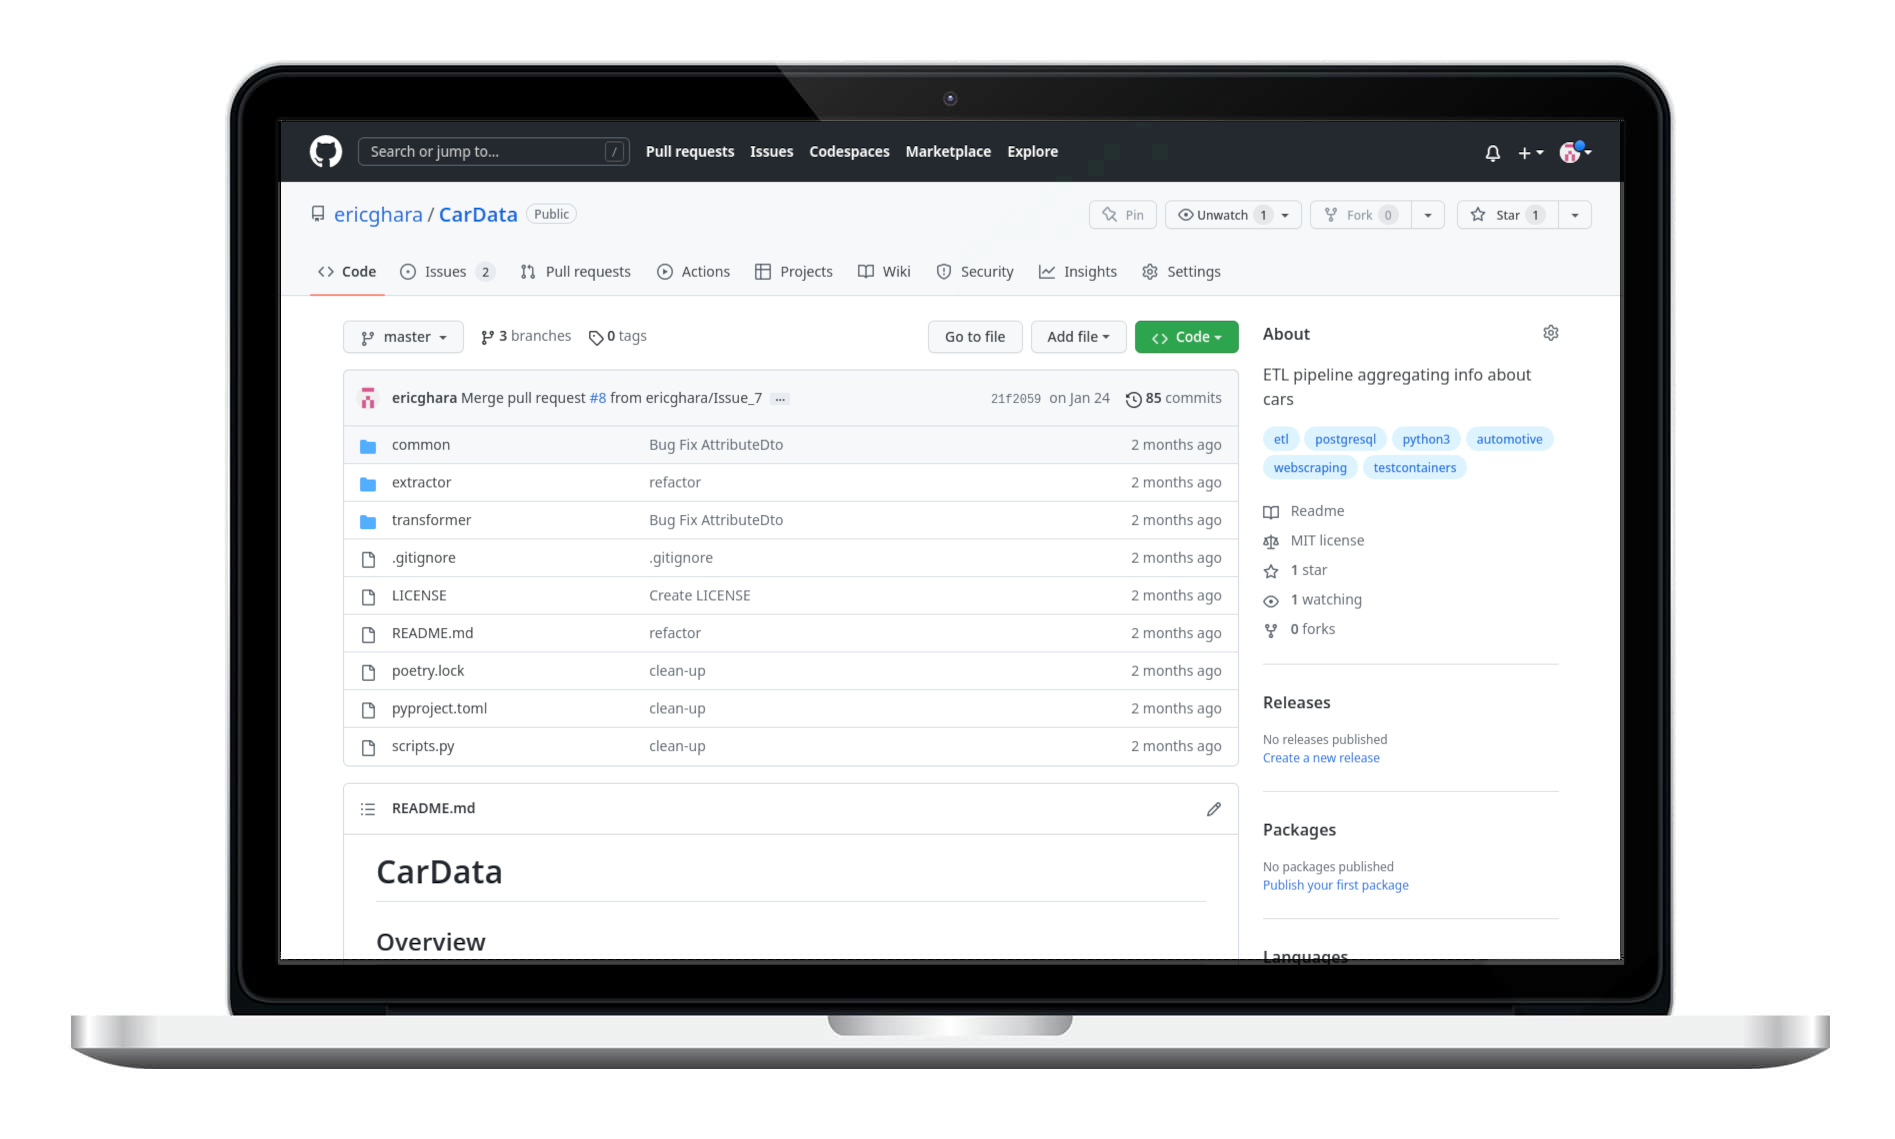
Task: Open the ericghara owner link
Action: [378, 215]
